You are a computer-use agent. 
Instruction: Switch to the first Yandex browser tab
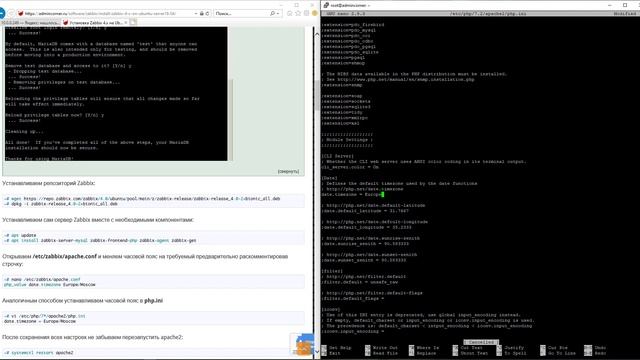coord(31,23)
